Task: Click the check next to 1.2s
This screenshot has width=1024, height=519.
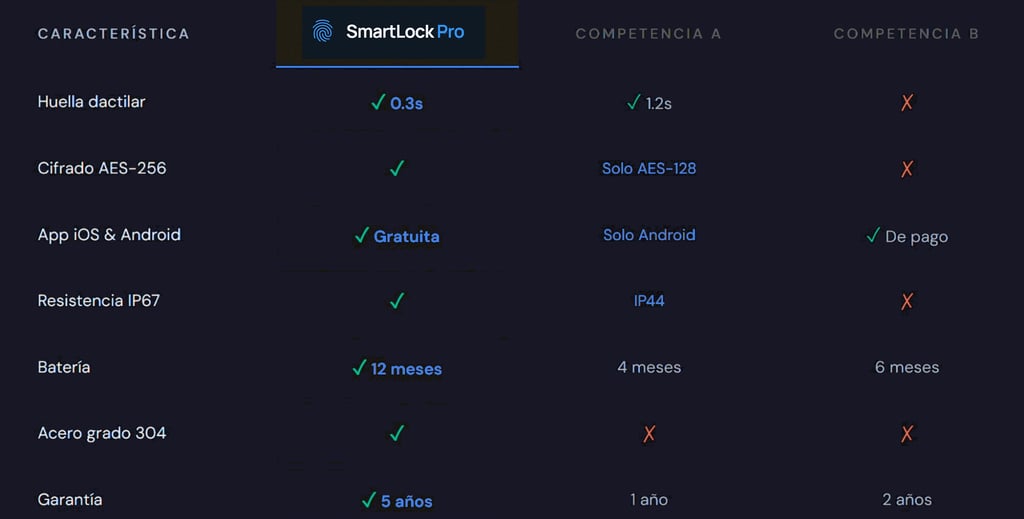Action: coord(633,102)
